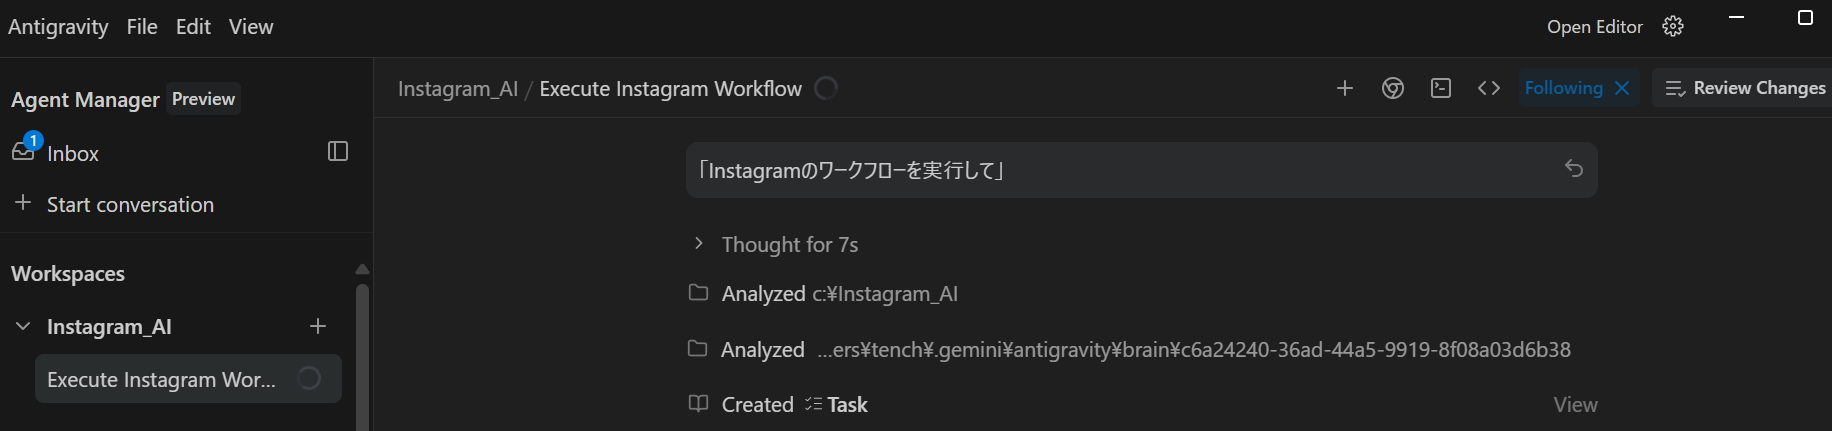1832x431 pixels.
Task: Expand the 'Thought for 7s' section
Action: 699,244
